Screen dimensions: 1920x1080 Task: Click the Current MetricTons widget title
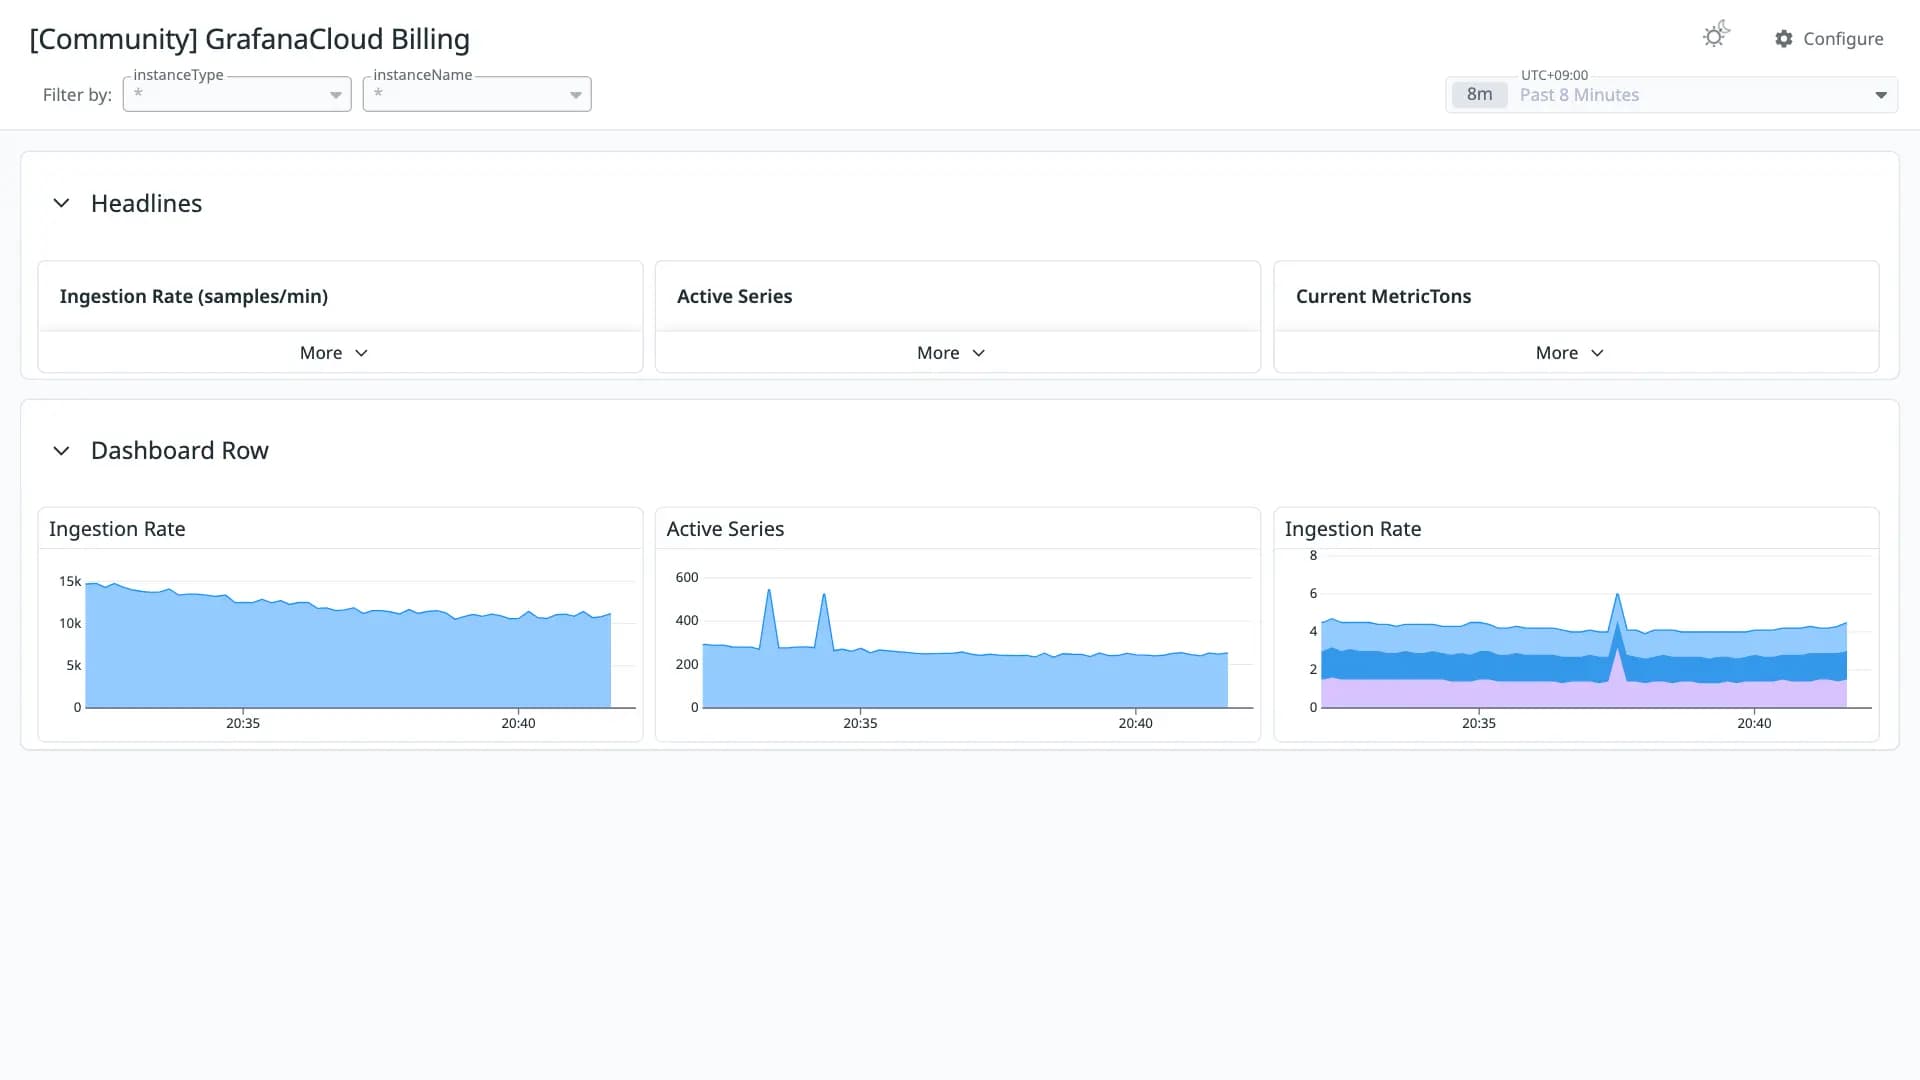click(x=1383, y=296)
